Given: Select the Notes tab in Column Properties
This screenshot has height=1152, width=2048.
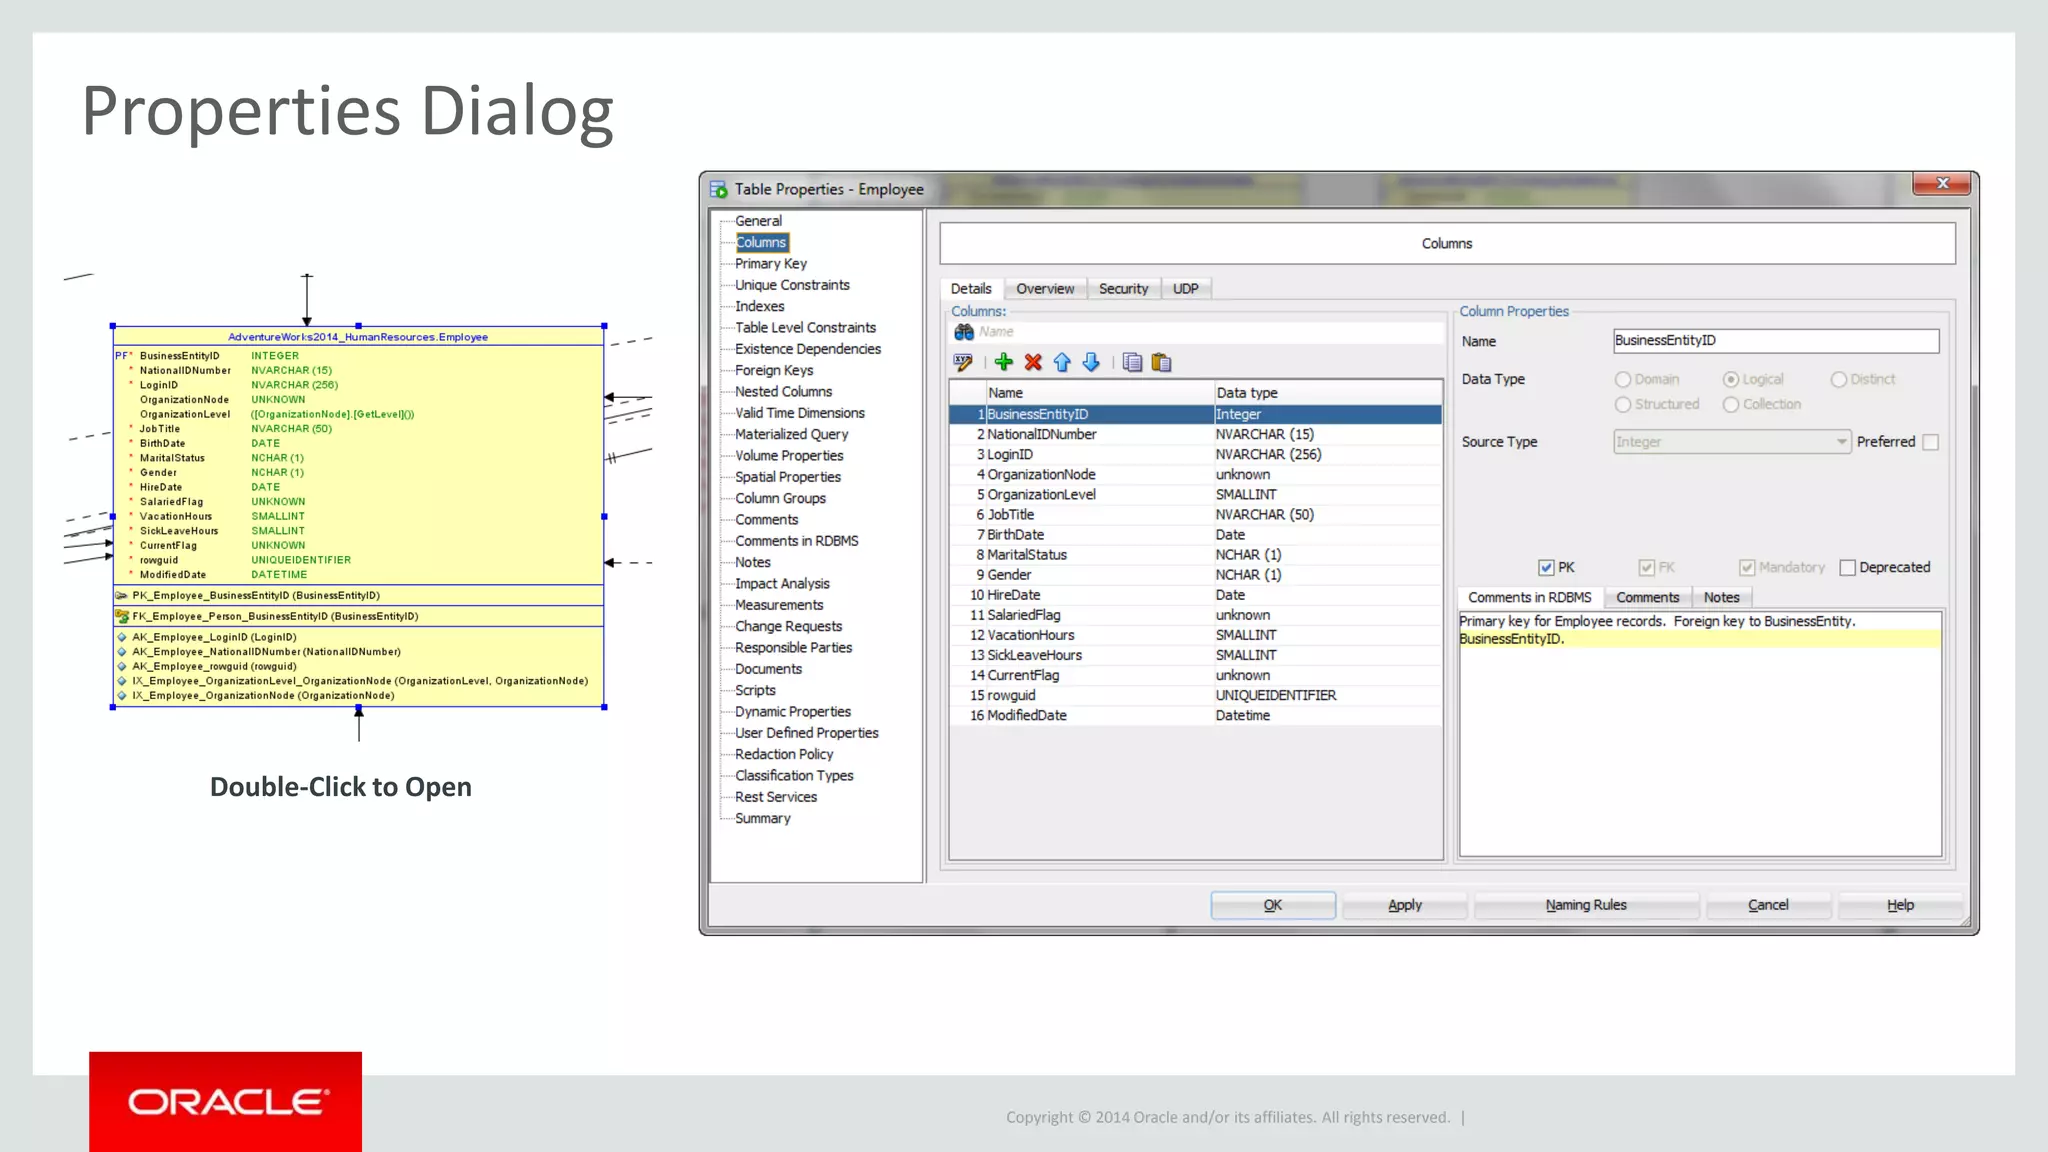Looking at the screenshot, I should [x=1722, y=598].
